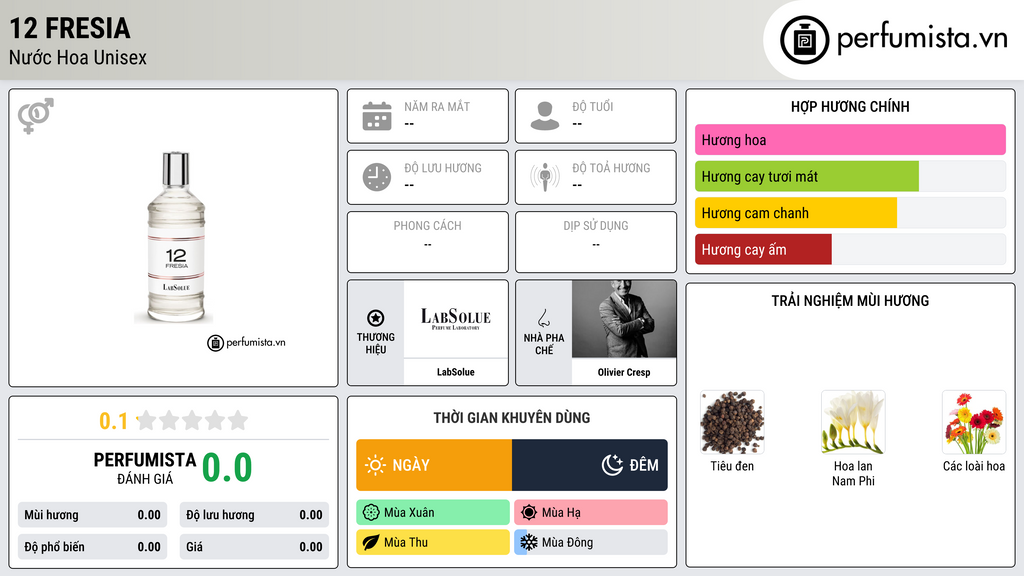
Task: Click the Hương cay tươi mát green bar
Action: pyautogui.click(x=807, y=176)
